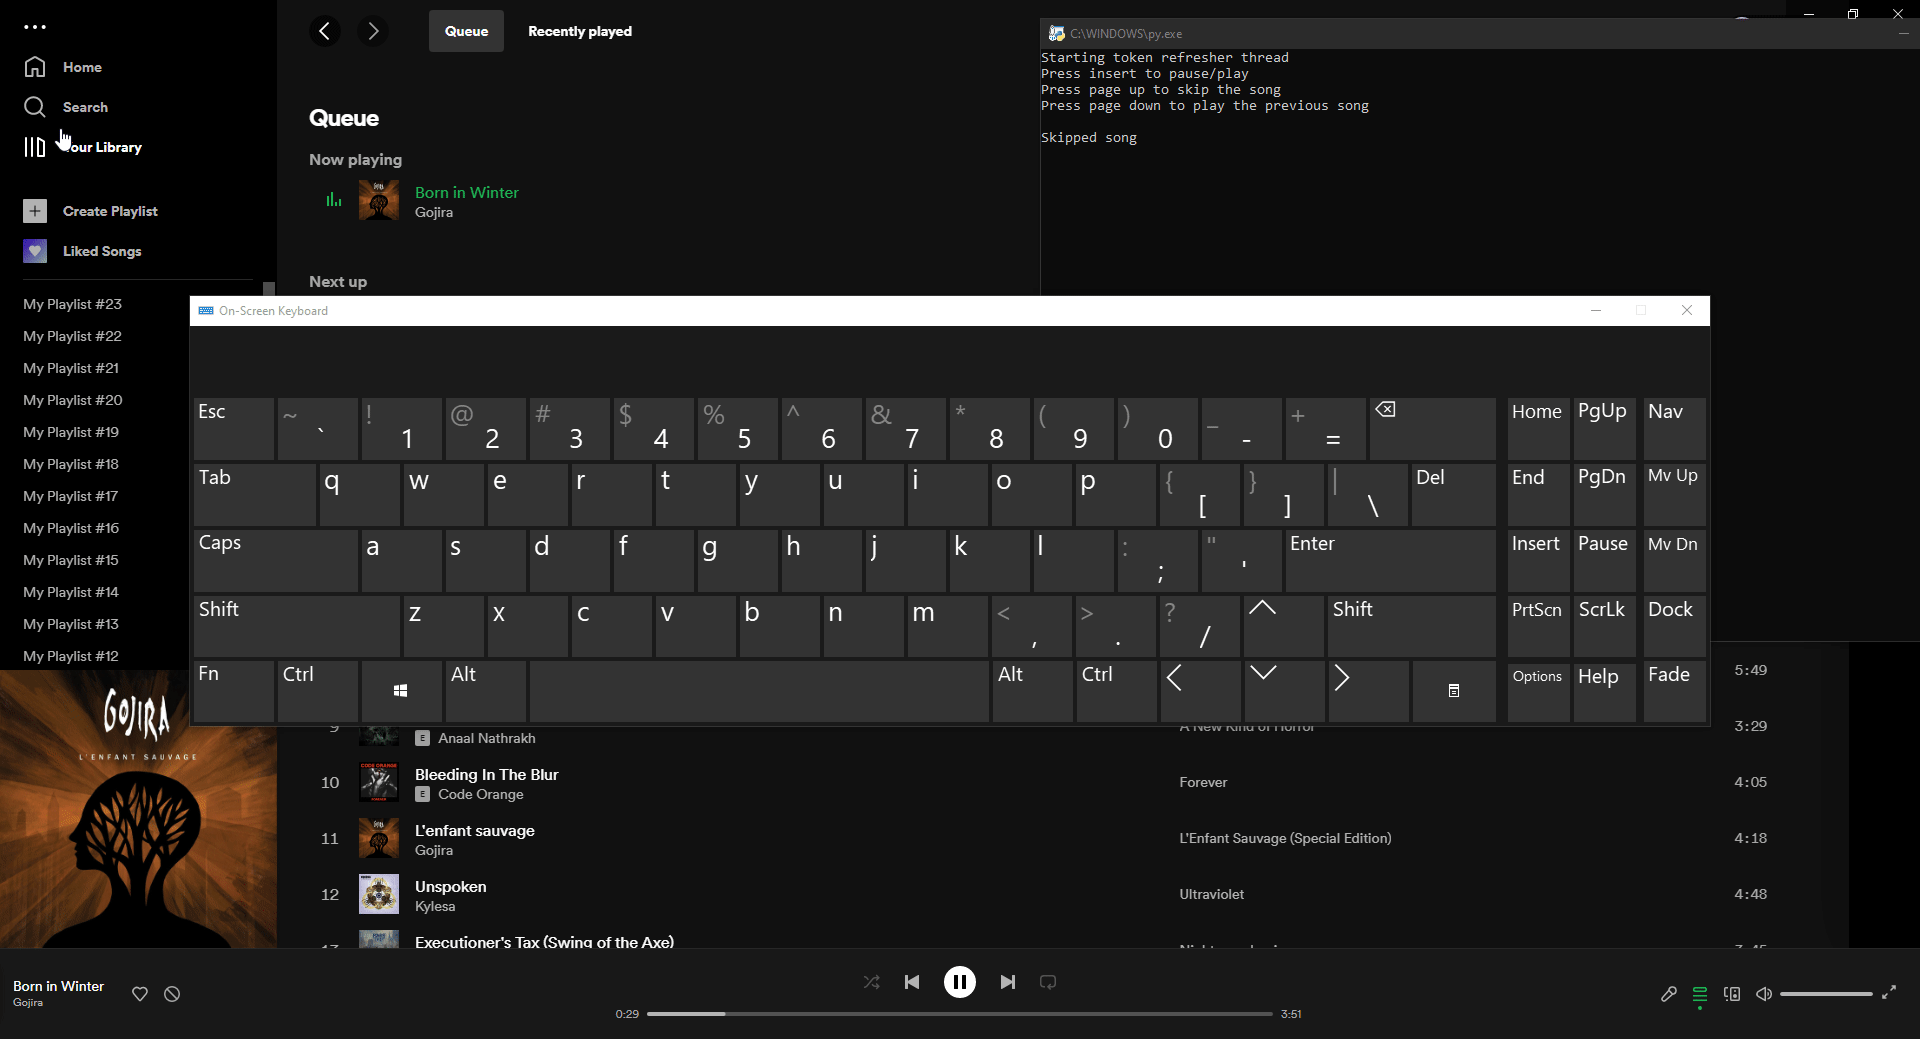The height and width of the screenshot is (1039, 1920).
Task: Open the three-dot Spotify menu
Action: pyautogui.click(x=35, y=27)
